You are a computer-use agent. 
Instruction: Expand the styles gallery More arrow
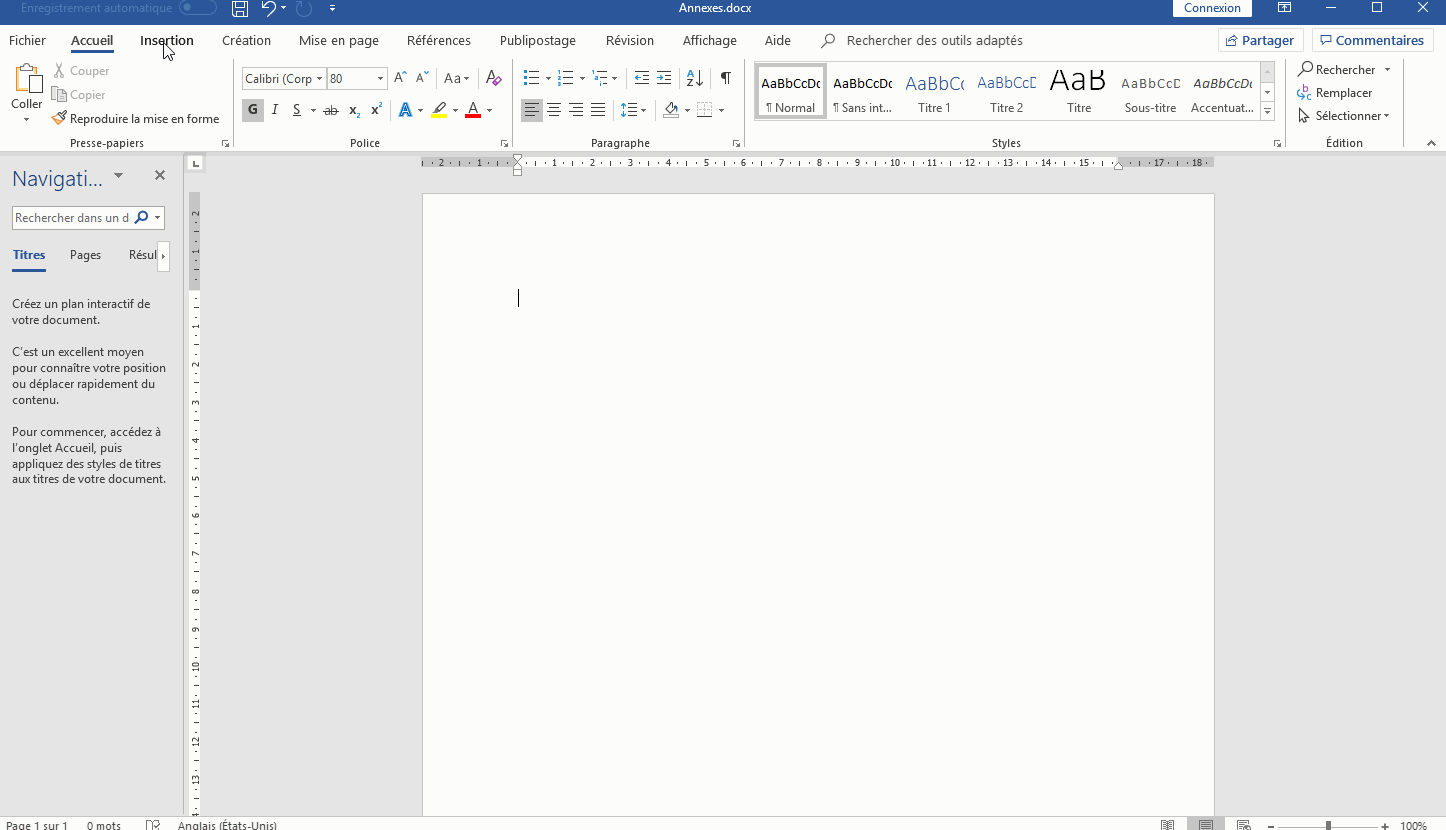pos(1268,113)
